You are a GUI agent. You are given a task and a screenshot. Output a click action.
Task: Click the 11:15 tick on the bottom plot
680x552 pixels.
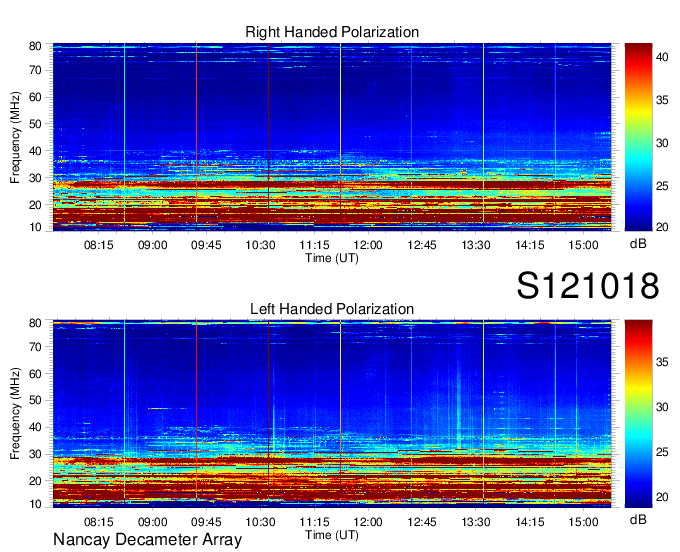click(314, 522)
